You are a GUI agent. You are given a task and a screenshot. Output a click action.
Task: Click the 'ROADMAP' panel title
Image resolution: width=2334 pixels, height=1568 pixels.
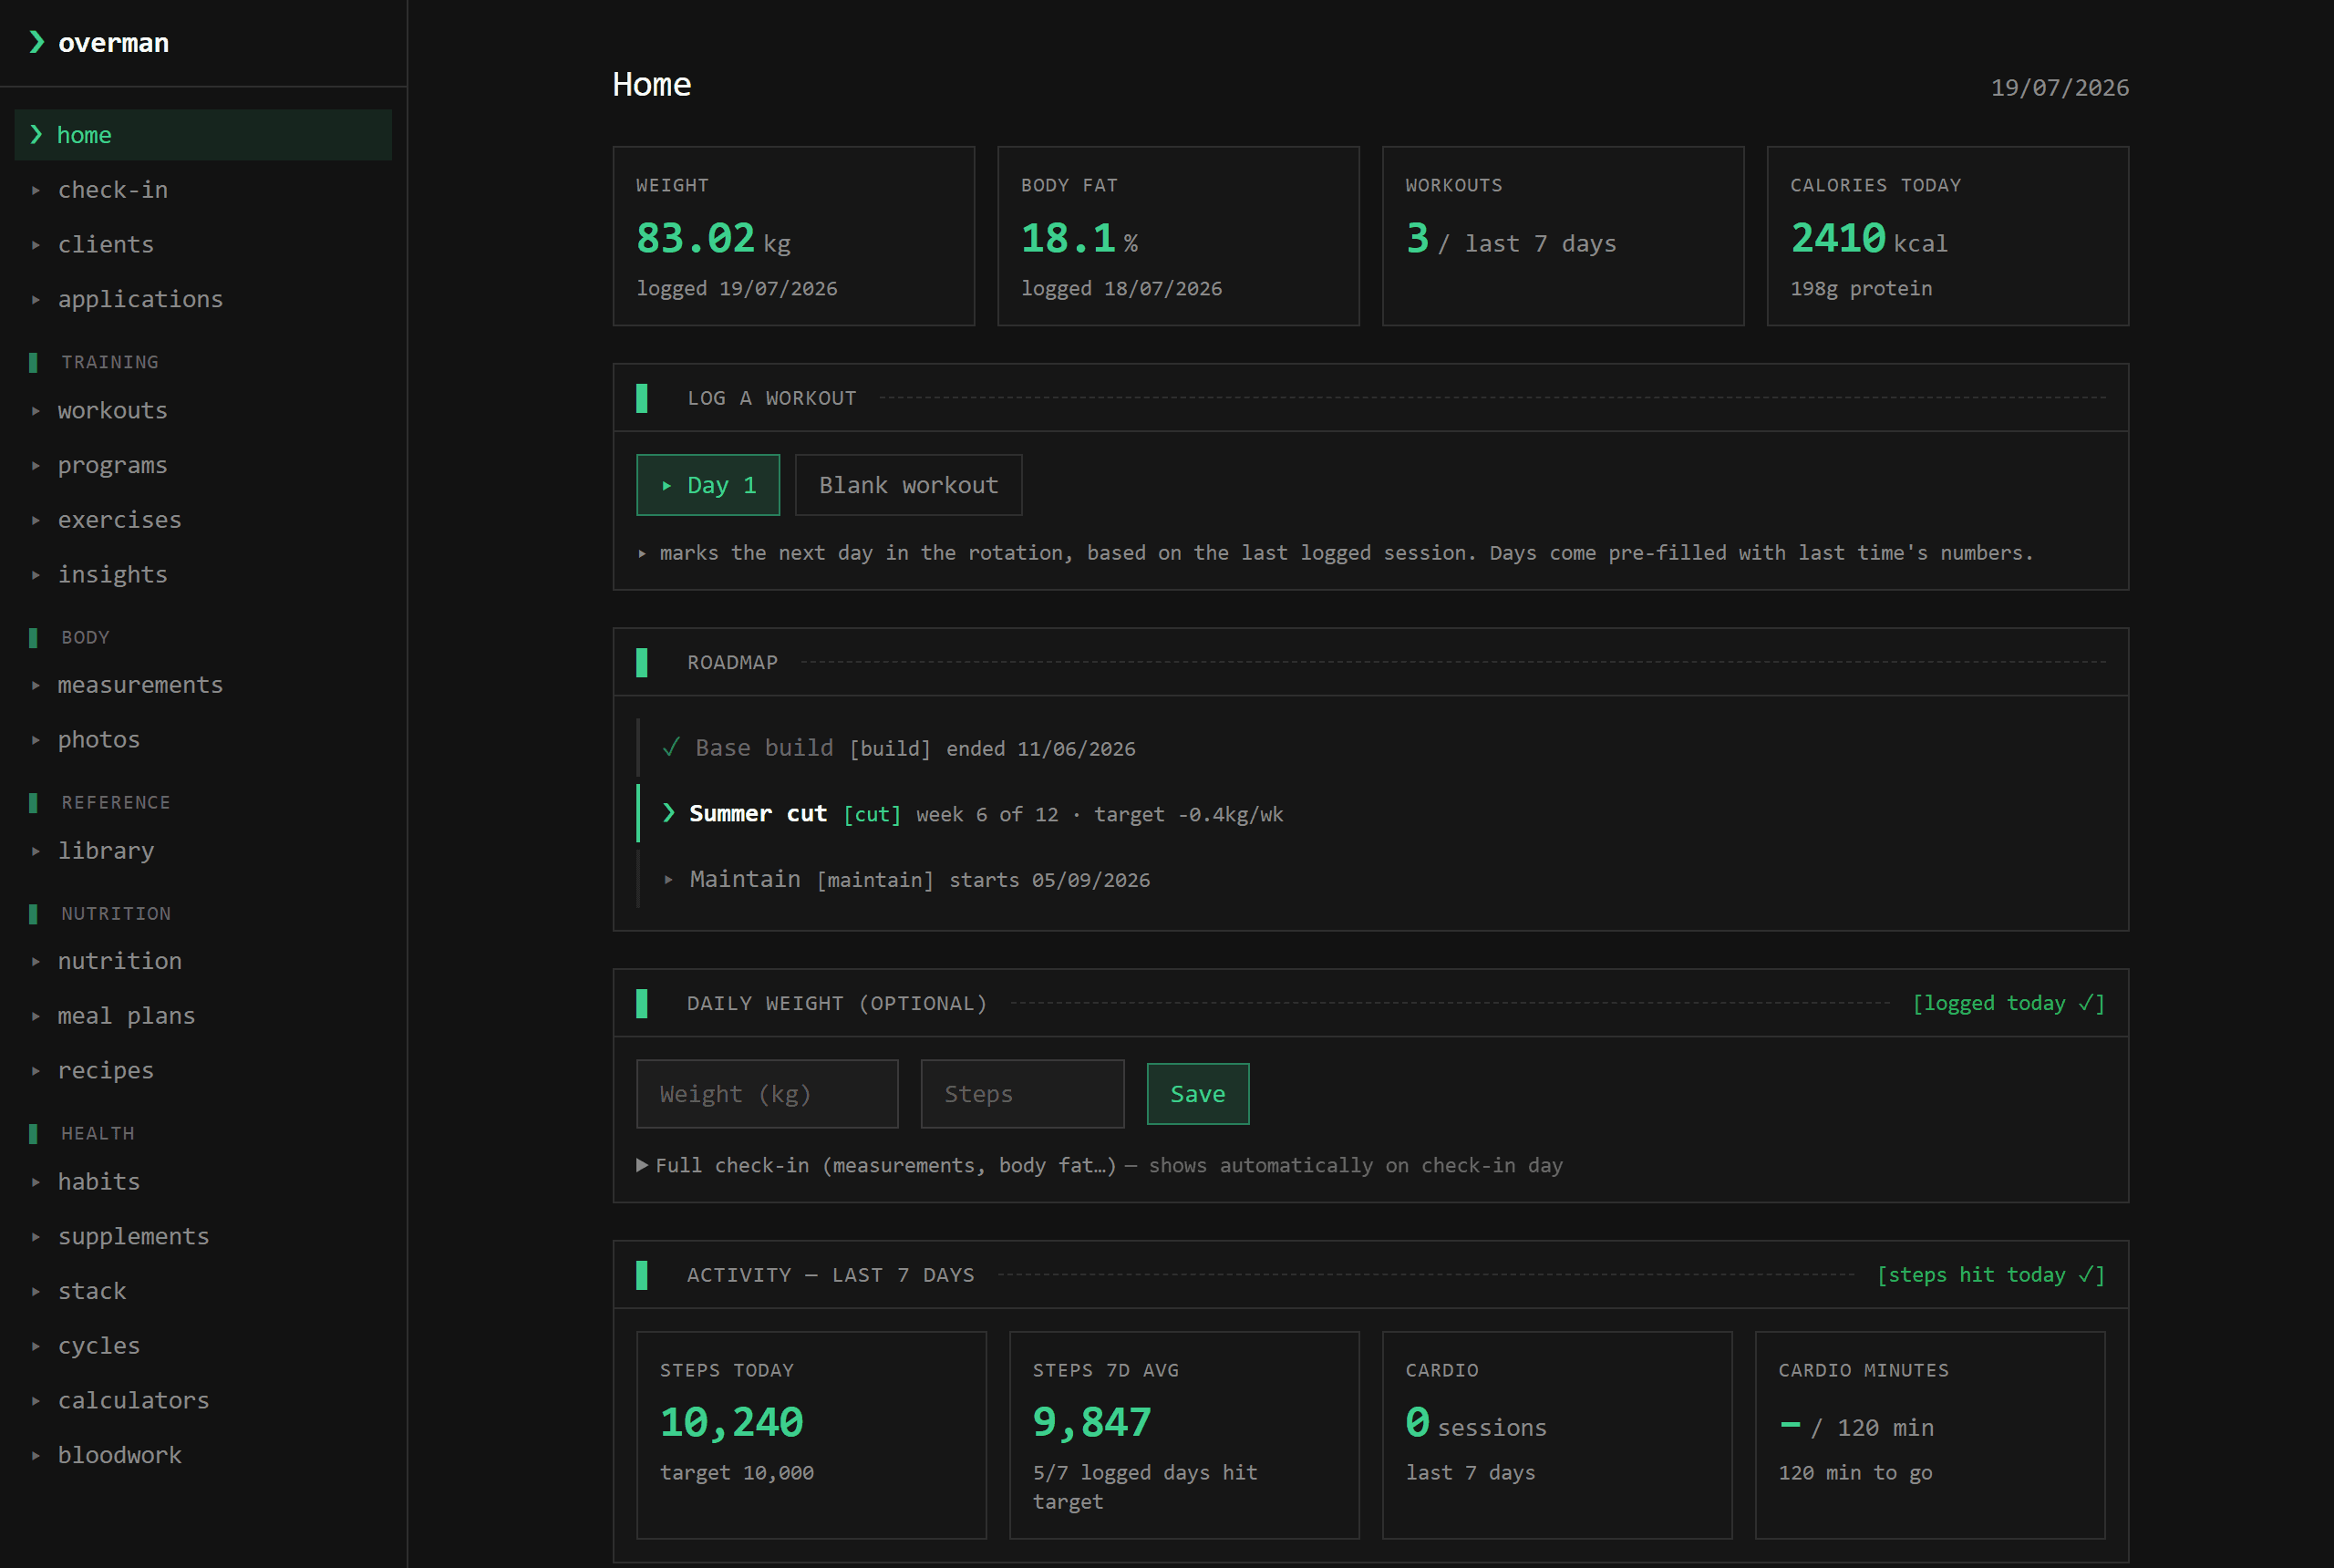[x=733, y=662]
